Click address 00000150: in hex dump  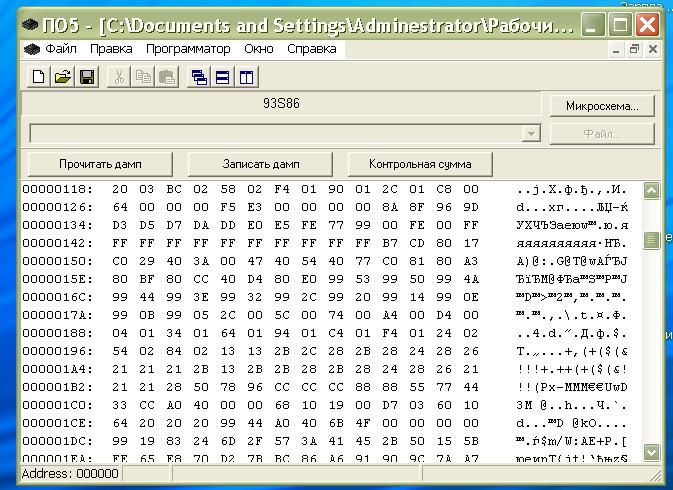(58, 261)
